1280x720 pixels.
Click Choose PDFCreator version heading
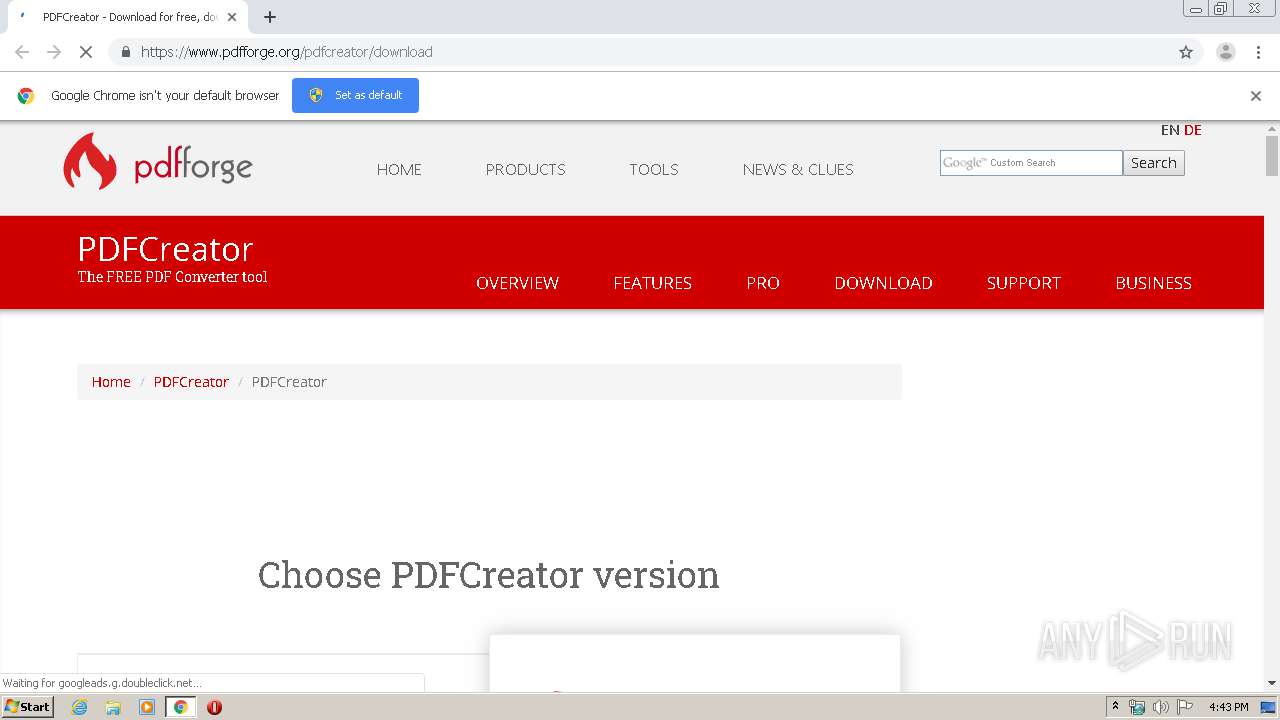[489, 575]
